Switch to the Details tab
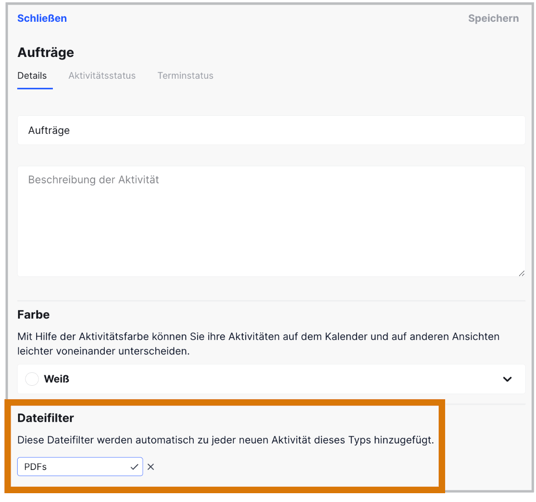Screen dimensions: 536x502 32,76
